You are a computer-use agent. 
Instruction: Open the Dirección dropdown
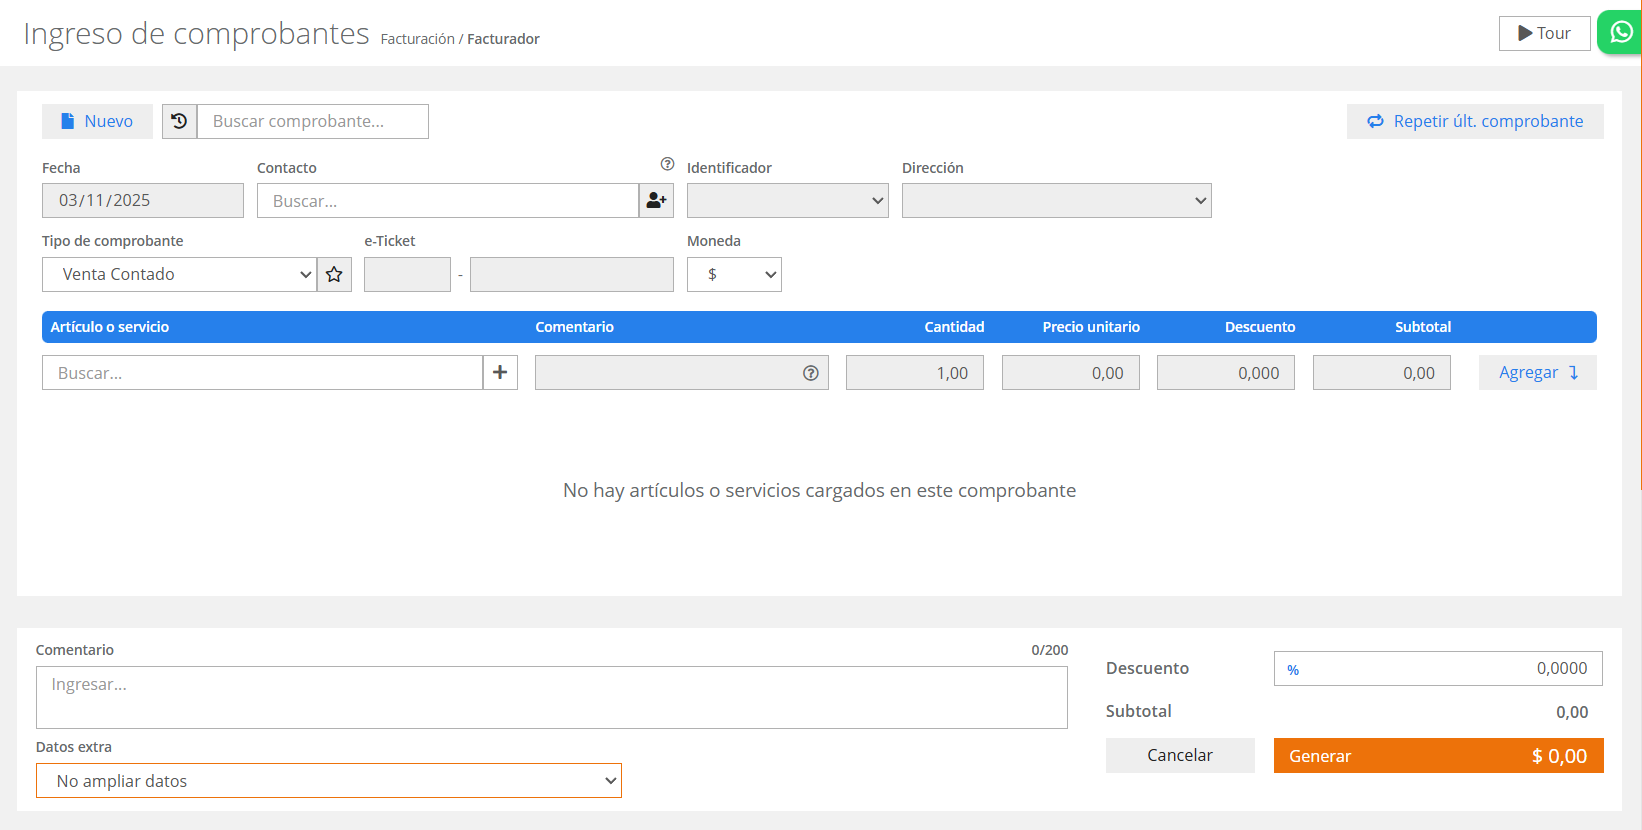pyautogui.click(x=1056, y=201)
